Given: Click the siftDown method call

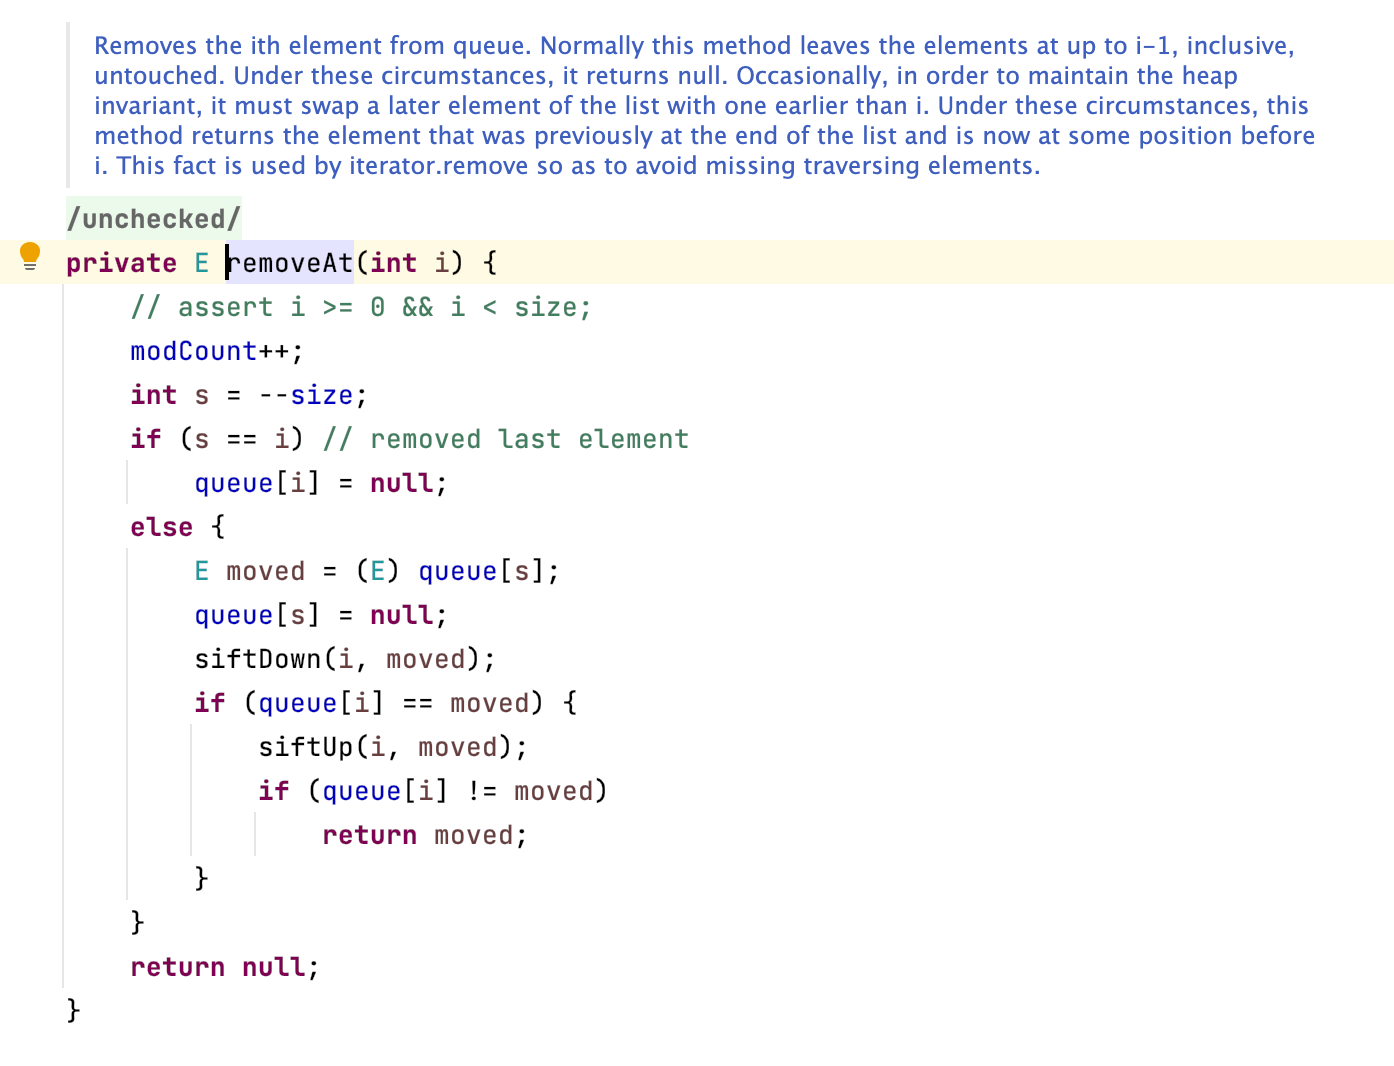Looking at the screenshot, I should pyautogui.click(x=257, y=659).
